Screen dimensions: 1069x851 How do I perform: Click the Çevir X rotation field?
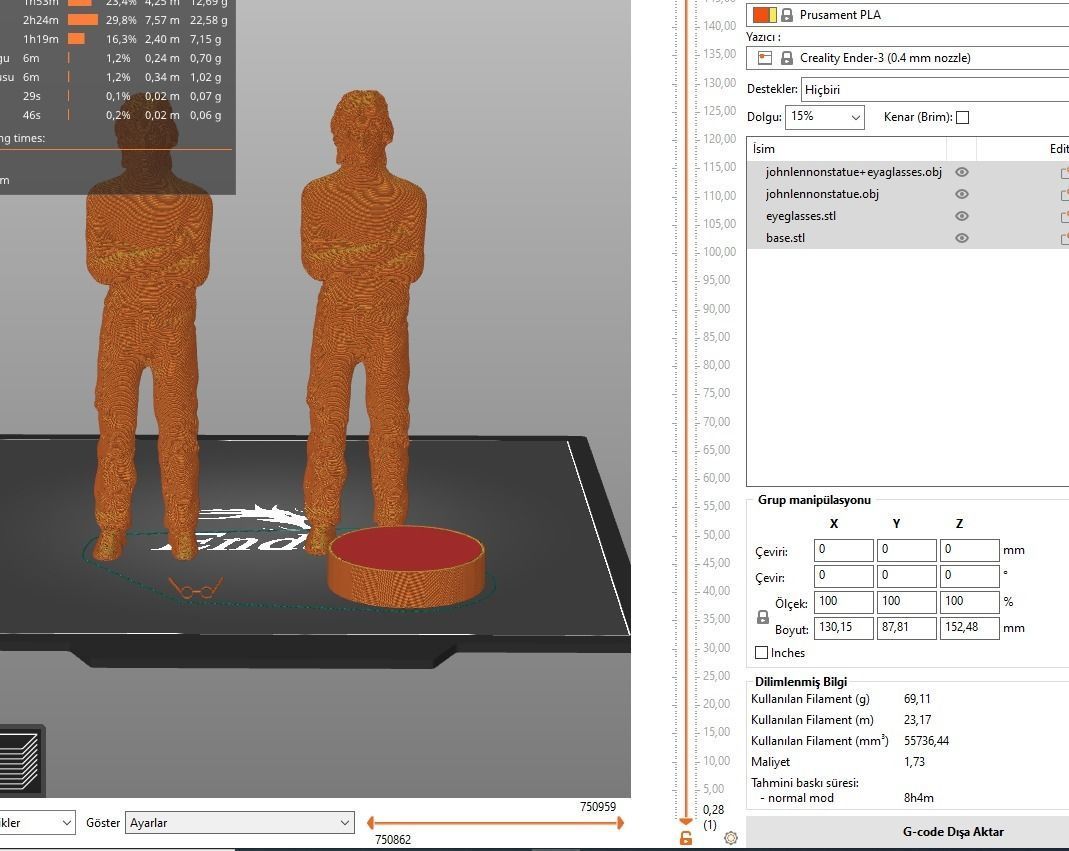(x=843, y=576)
